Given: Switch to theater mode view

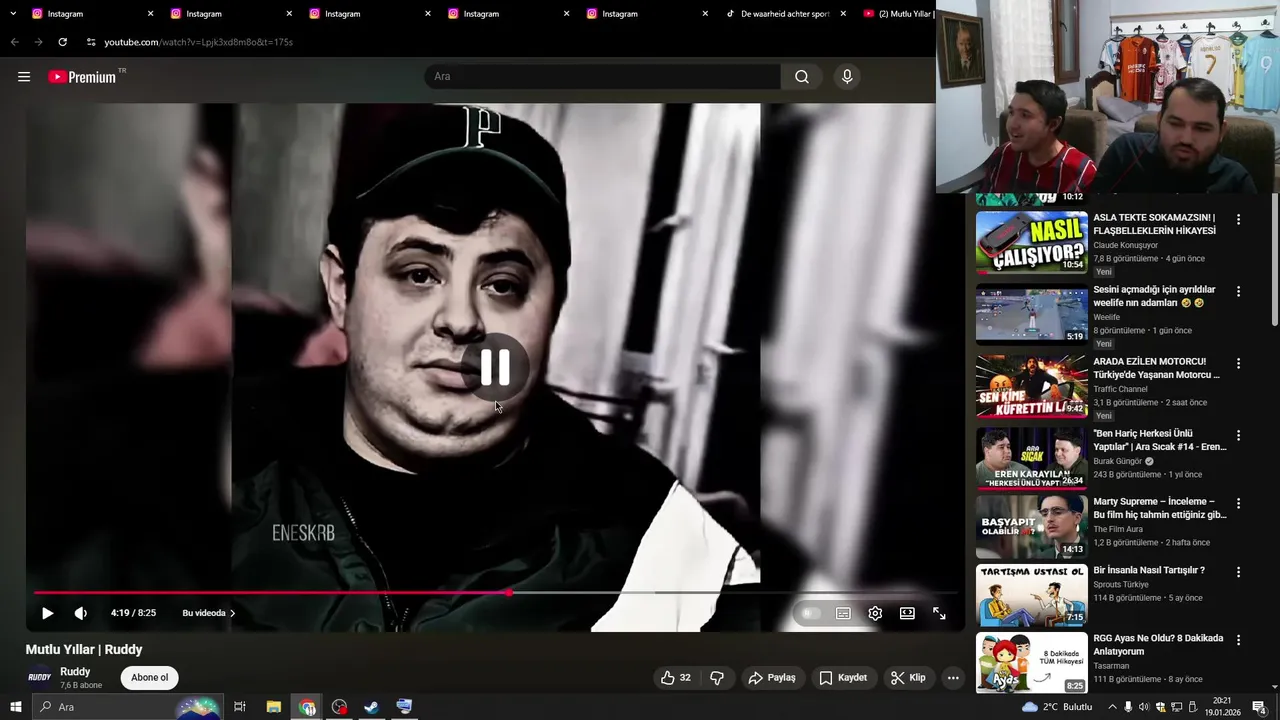Looking at the screenshot, I should tap(907, 613).
